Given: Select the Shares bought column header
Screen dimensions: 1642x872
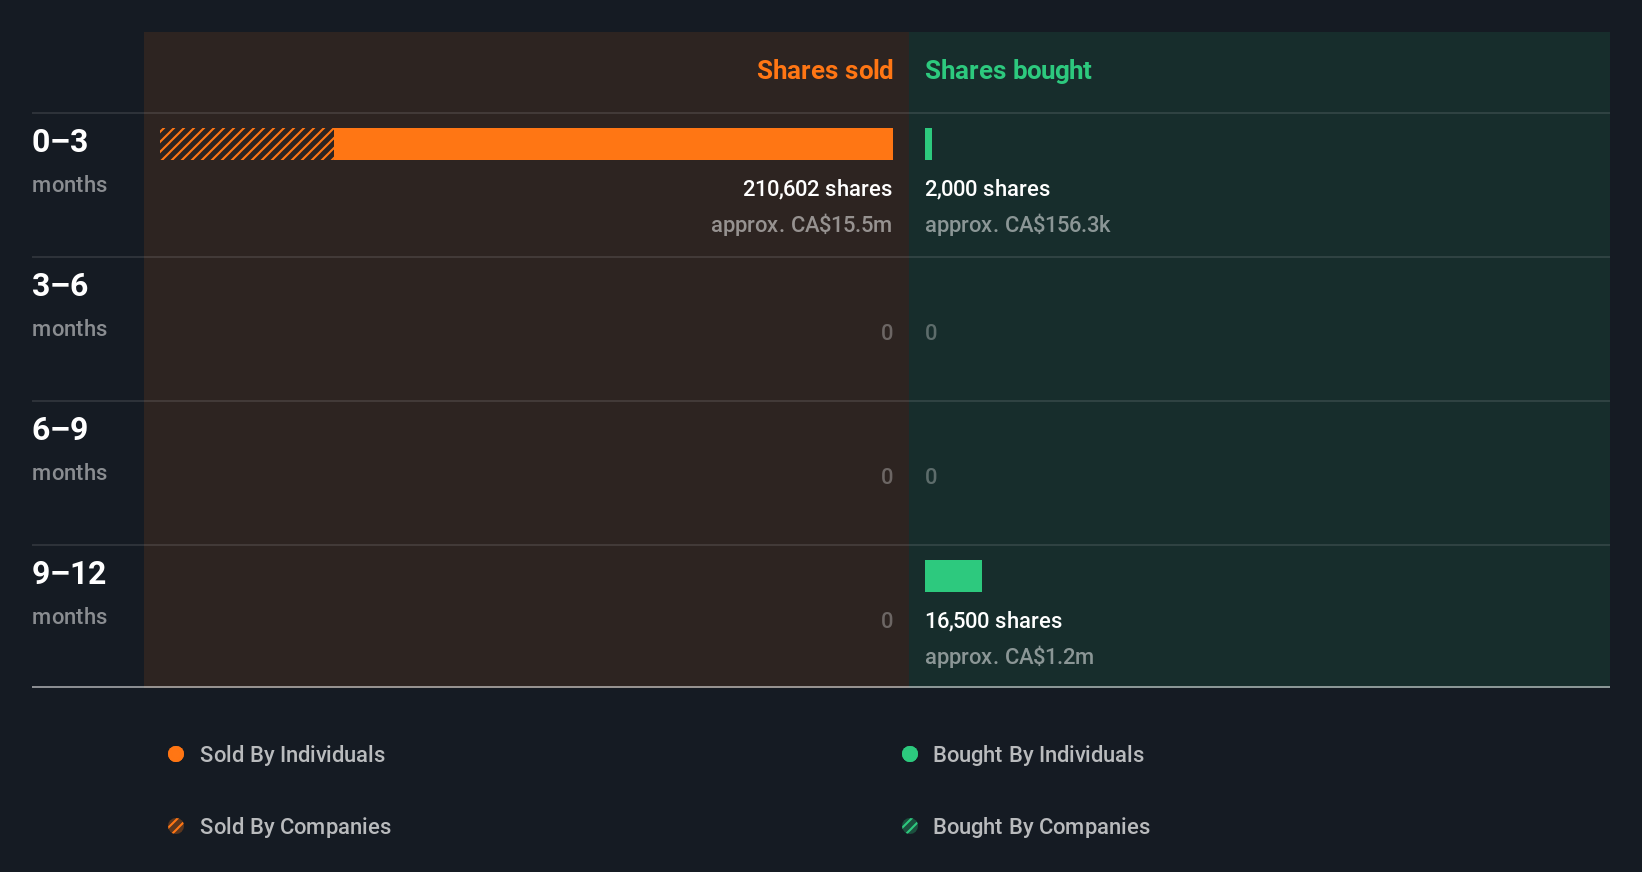Looking at the screenshot, I should point(1008,70).
